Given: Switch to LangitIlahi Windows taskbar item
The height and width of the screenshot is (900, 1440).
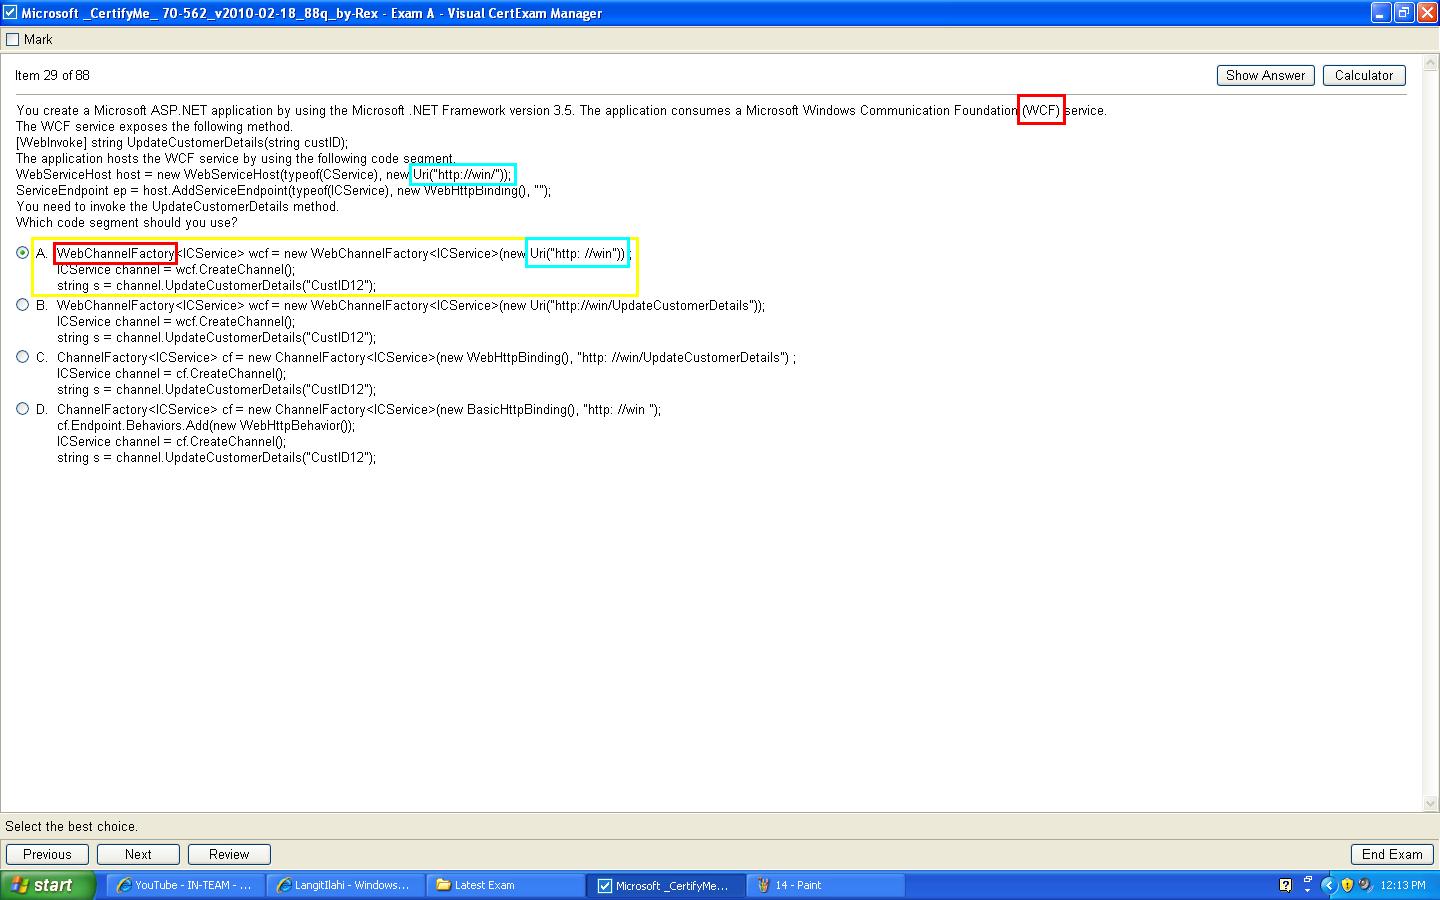Looking at the screenshot, I should (345, 885).
